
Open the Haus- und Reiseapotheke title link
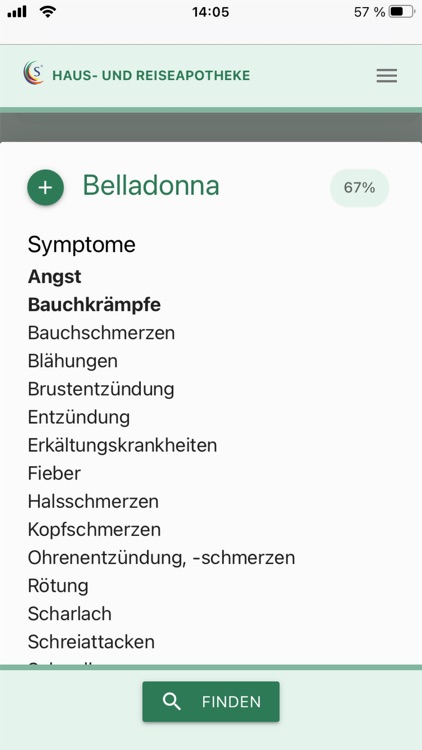pyautogui.click(x=151, y=76)
